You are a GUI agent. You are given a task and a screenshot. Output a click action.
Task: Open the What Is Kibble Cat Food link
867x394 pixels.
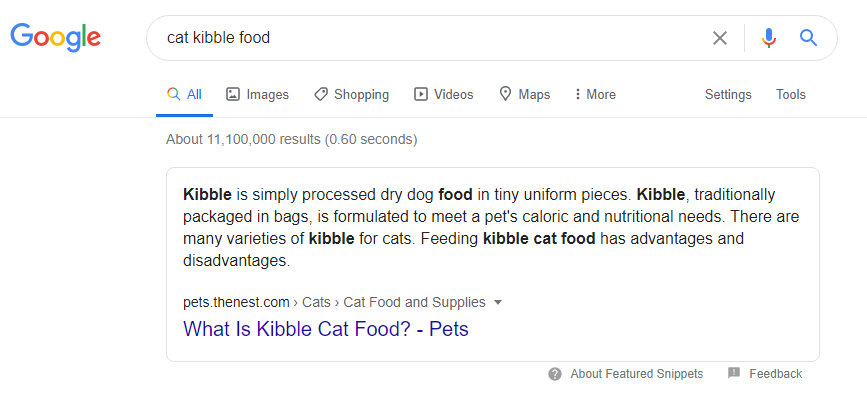pyautogui.click(x=326, y=329)
